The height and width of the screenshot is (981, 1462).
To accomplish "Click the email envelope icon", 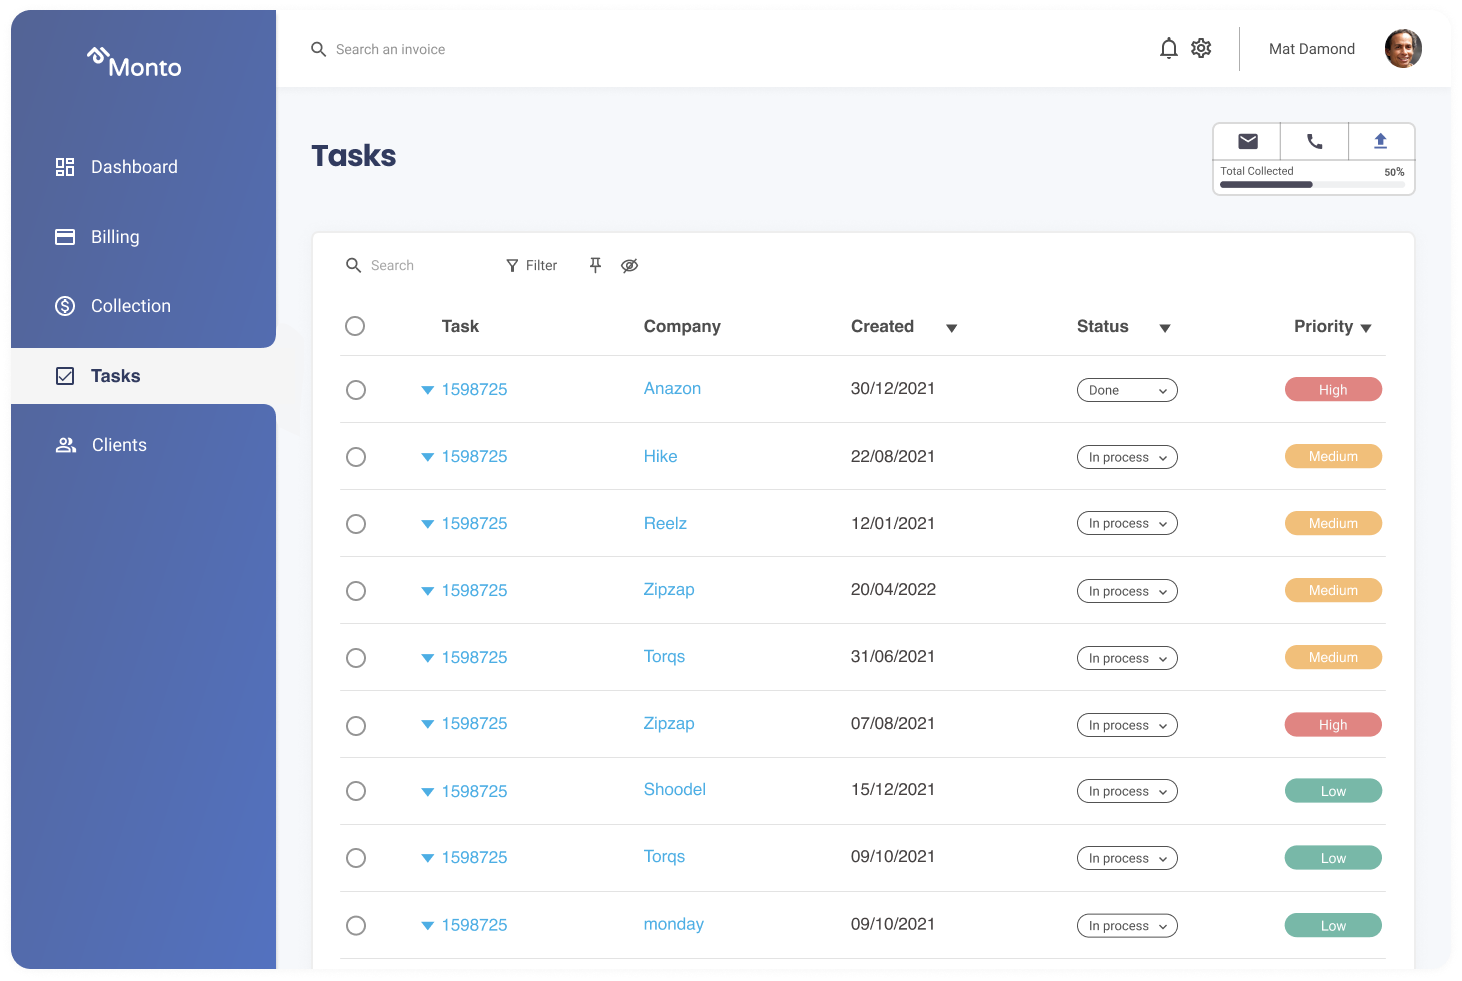I will click(1247, 141).
